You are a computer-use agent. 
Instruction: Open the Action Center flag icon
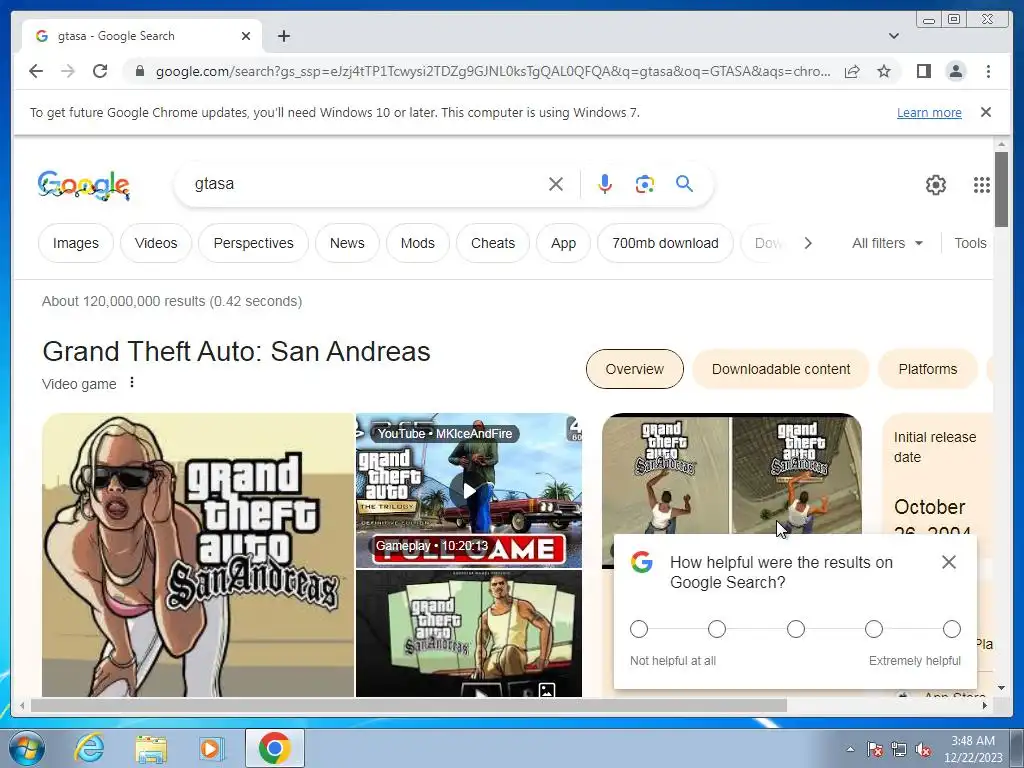tap(875, 750)
